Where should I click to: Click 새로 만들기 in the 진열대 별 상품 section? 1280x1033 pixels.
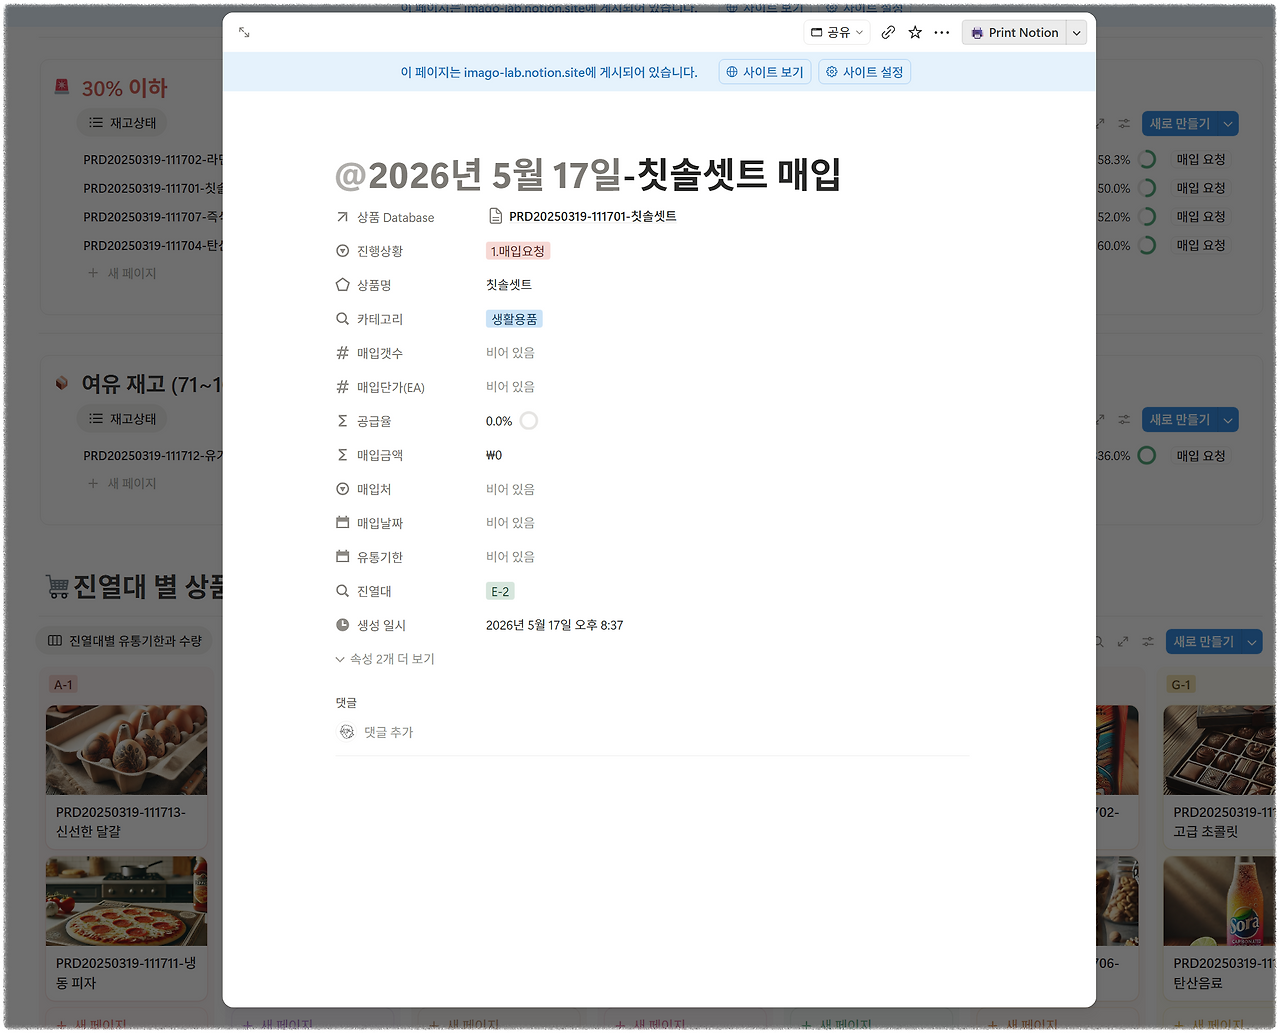pos(1204,641)
